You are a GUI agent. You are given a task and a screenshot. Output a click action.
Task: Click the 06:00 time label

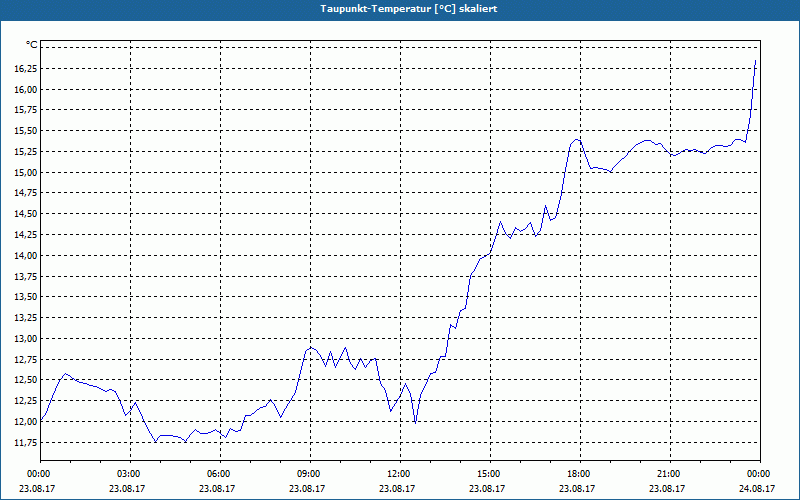[x=218, y=474]
